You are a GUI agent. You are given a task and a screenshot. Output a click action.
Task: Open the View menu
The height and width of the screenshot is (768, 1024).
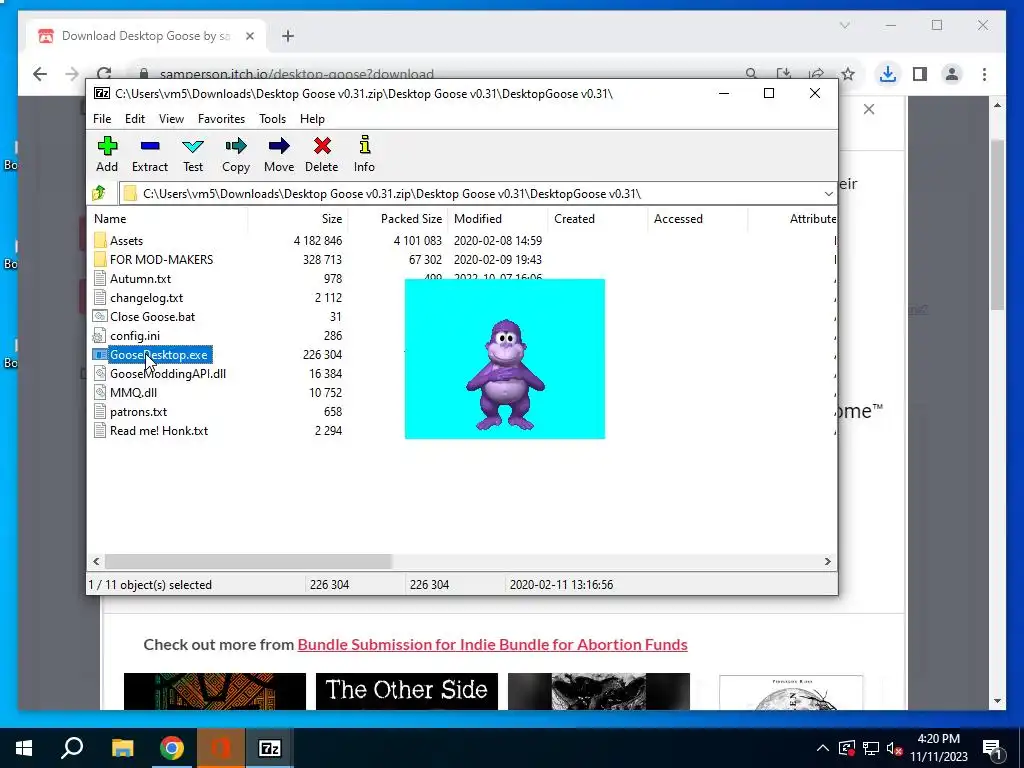click(x=171, y=119)
